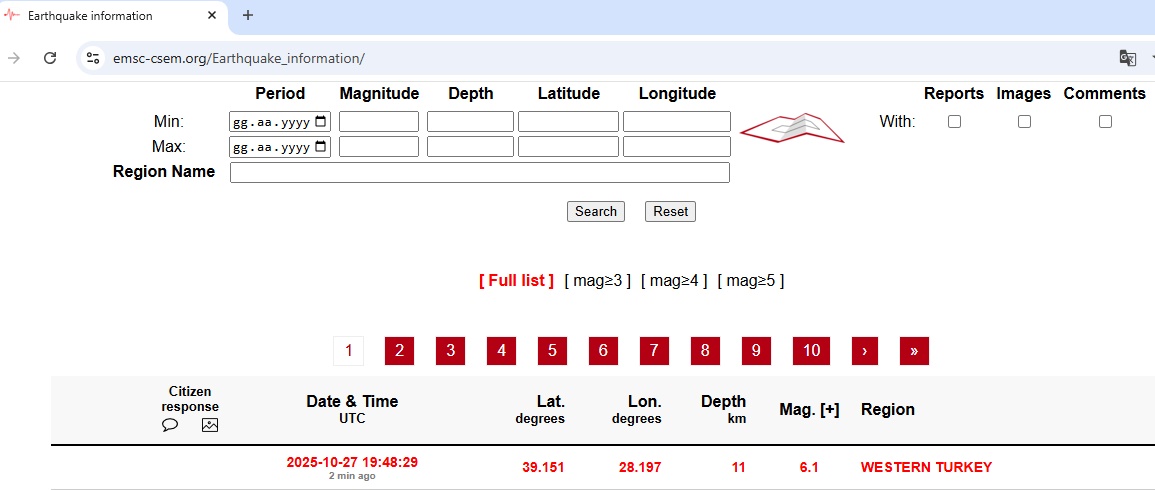Filter earthquakes by mag≥4
Screen dimensions: 1155x490
674,281
